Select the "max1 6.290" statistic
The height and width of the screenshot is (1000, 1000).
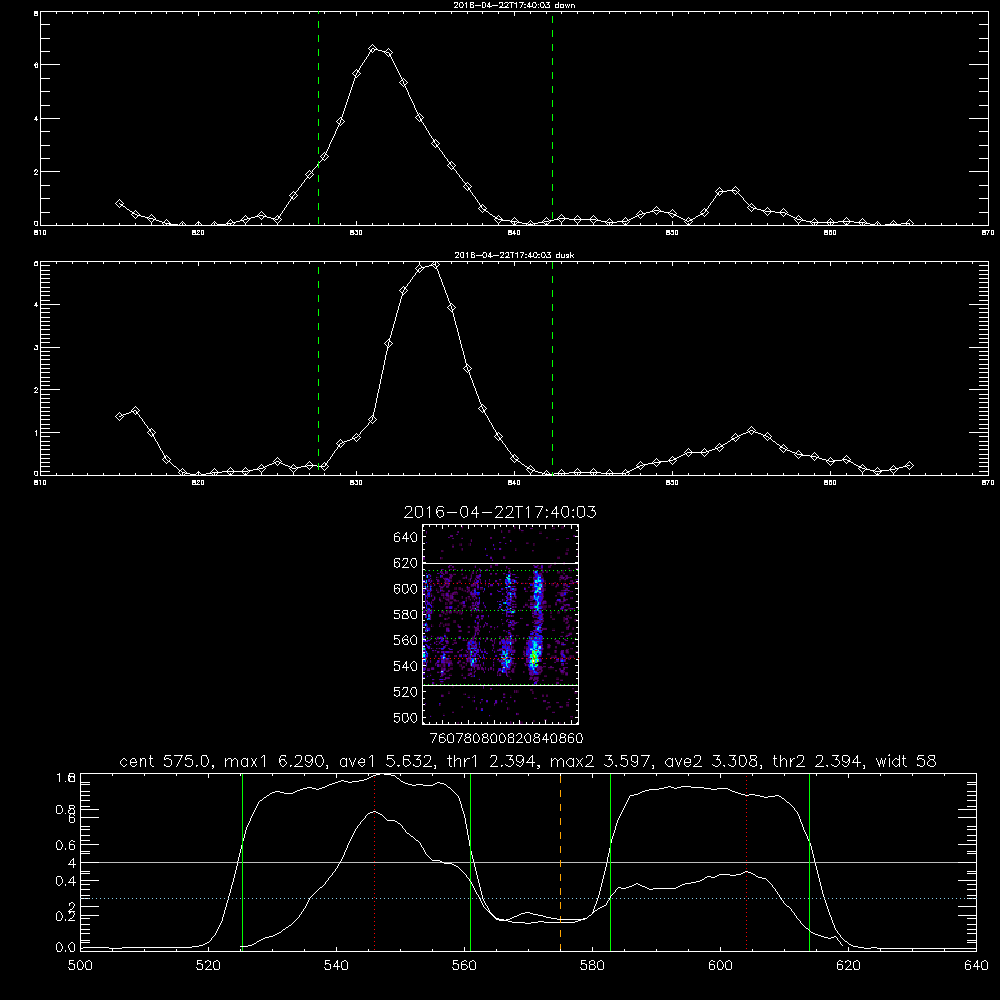click(276, 761)
